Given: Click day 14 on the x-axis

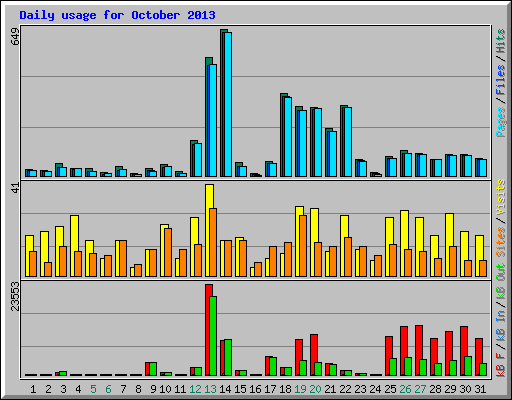Looking at the screenshot, I should (225, 389).
